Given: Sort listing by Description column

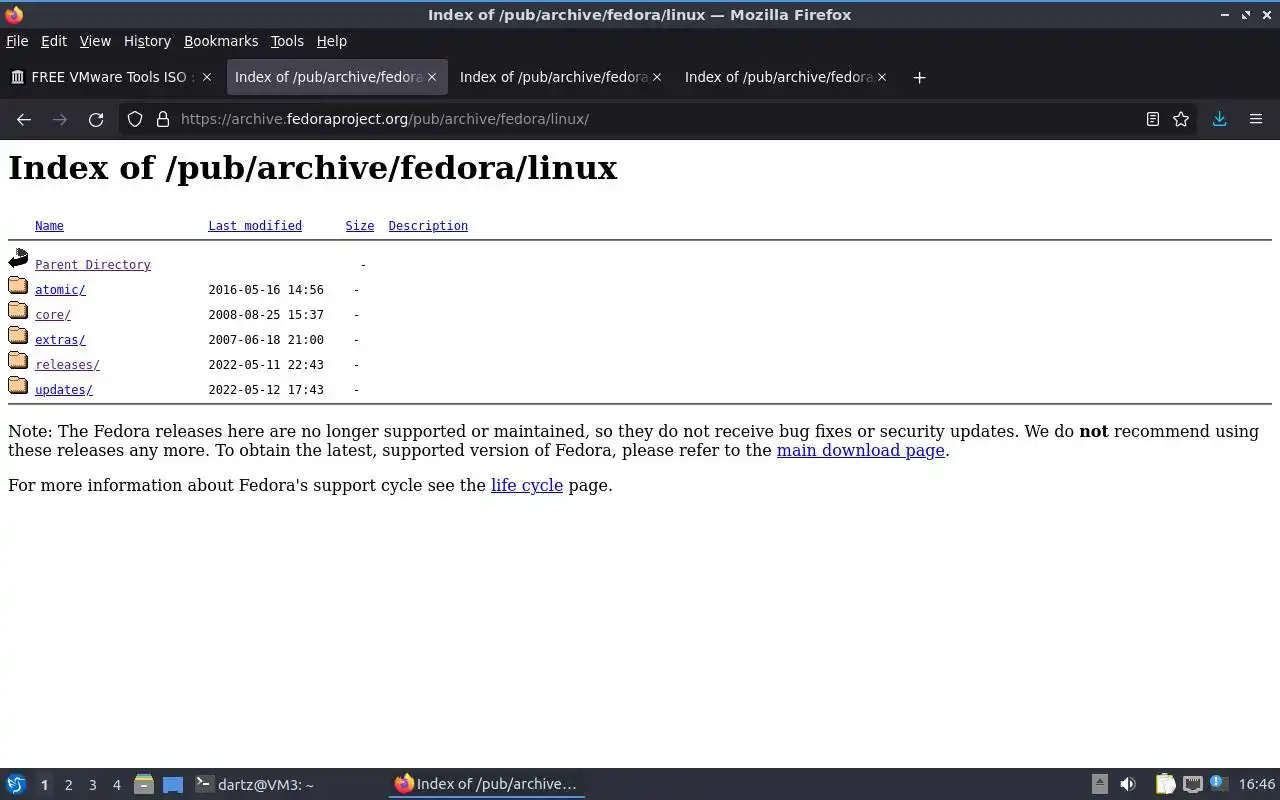Looking at the screenshot, I should coord(428,226).
